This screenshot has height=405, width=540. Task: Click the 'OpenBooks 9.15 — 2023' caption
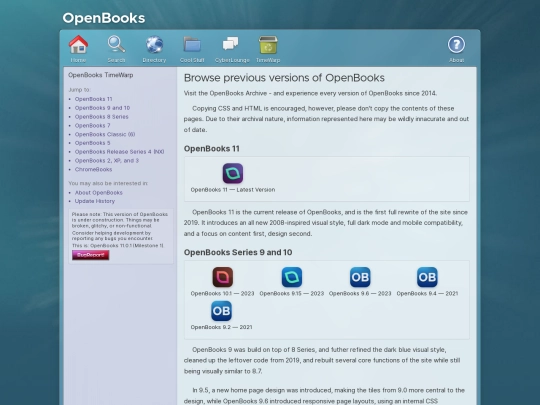pyautogui.click(x=292, y=293)
